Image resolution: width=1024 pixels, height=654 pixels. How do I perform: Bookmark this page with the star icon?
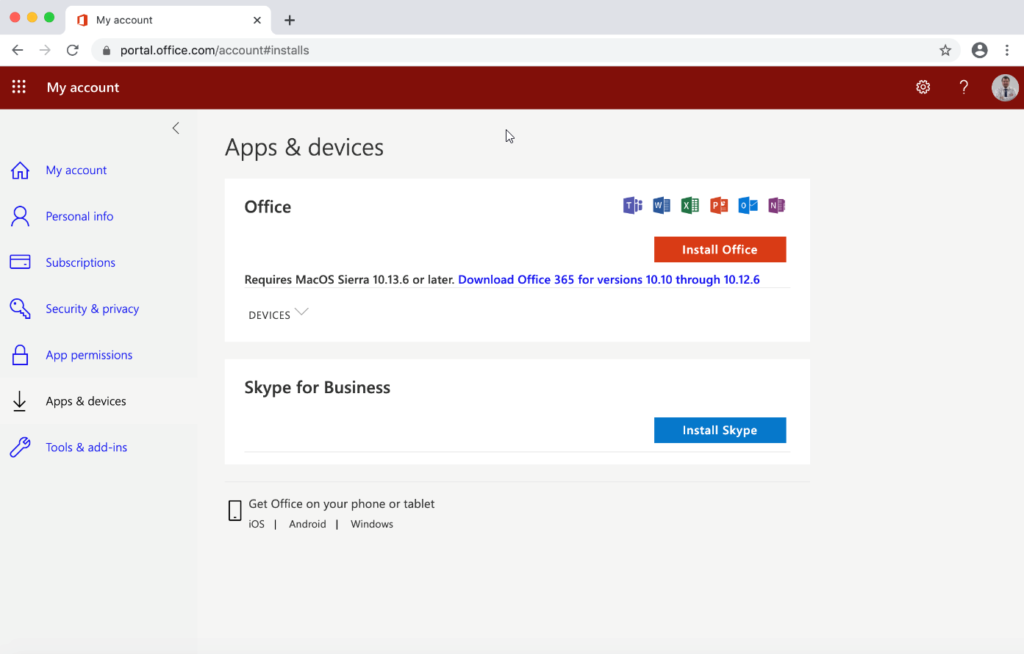point(945,50)
